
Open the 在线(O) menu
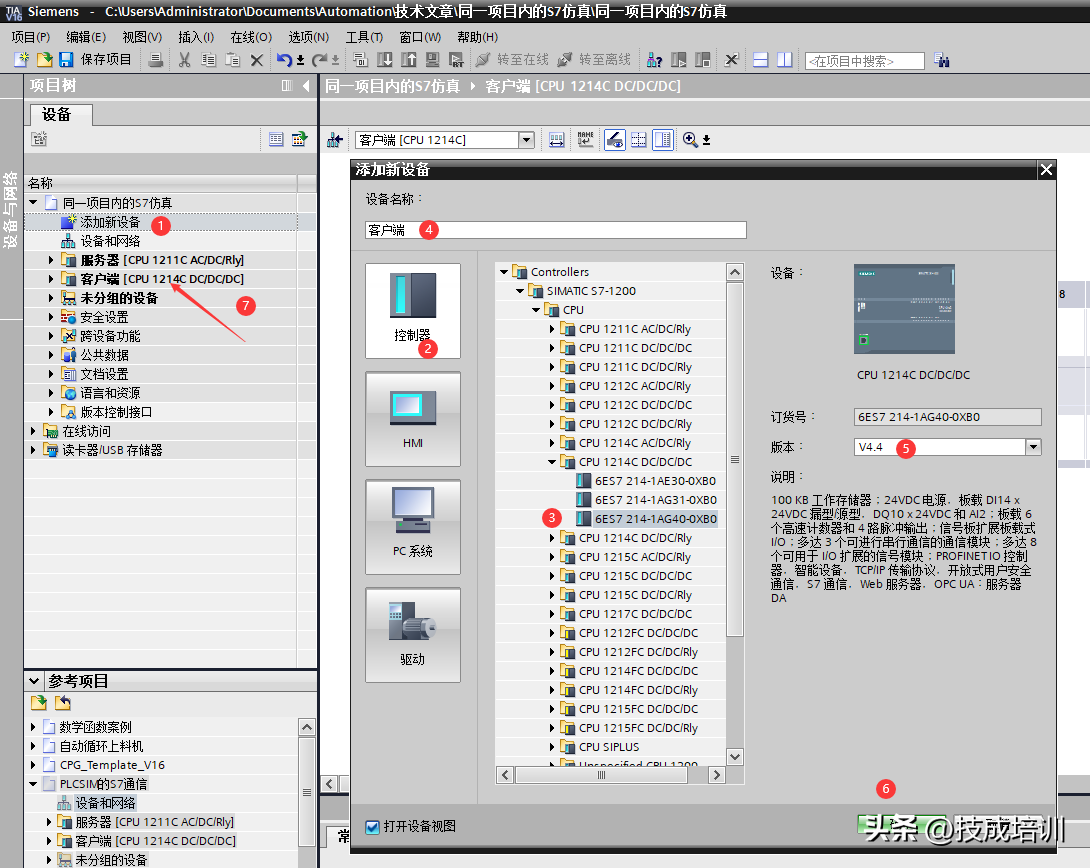tap(250, 37)
